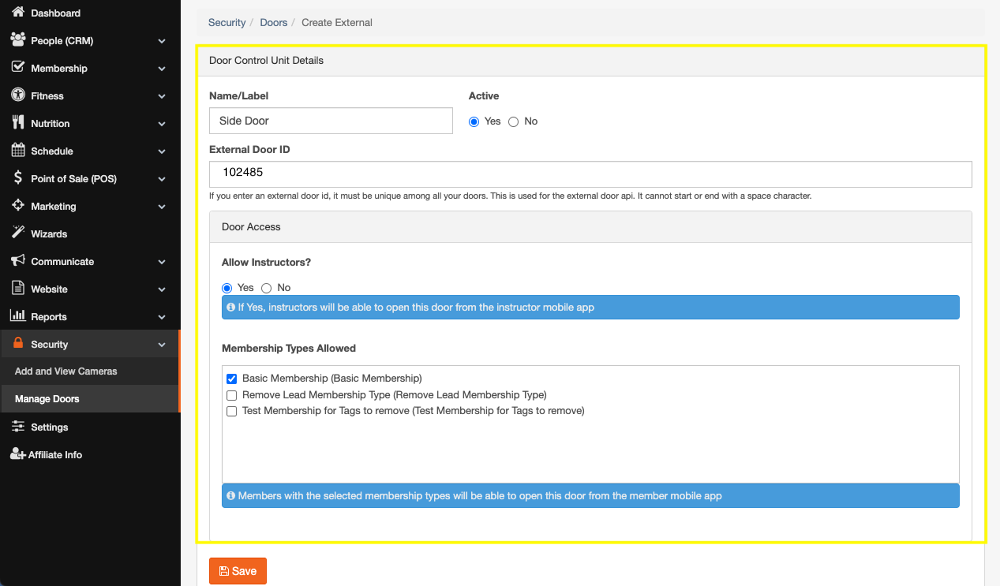This screenshot has width=1000, height=586.
Task: Click the Dashboard home icon
Action: [x=18, y=11]
